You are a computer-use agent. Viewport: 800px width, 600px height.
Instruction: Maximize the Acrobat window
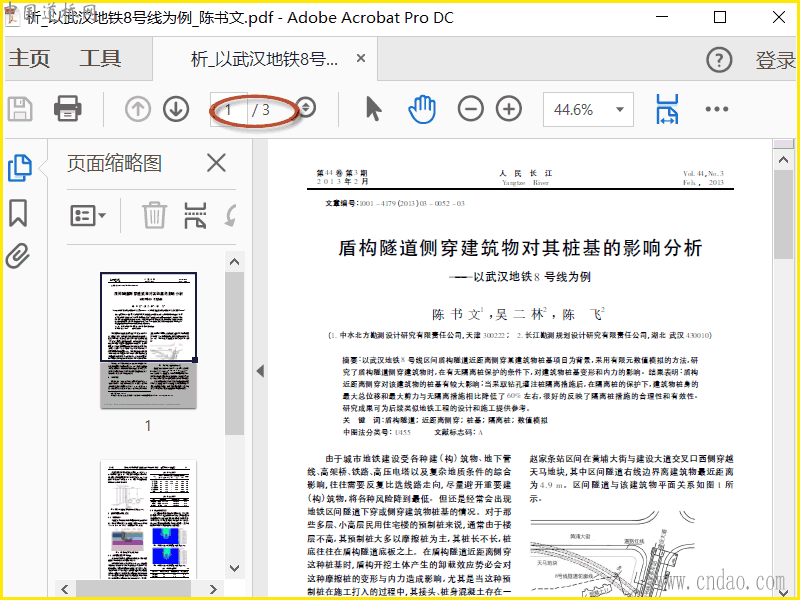pyautogui.click(x=720, y=17)
